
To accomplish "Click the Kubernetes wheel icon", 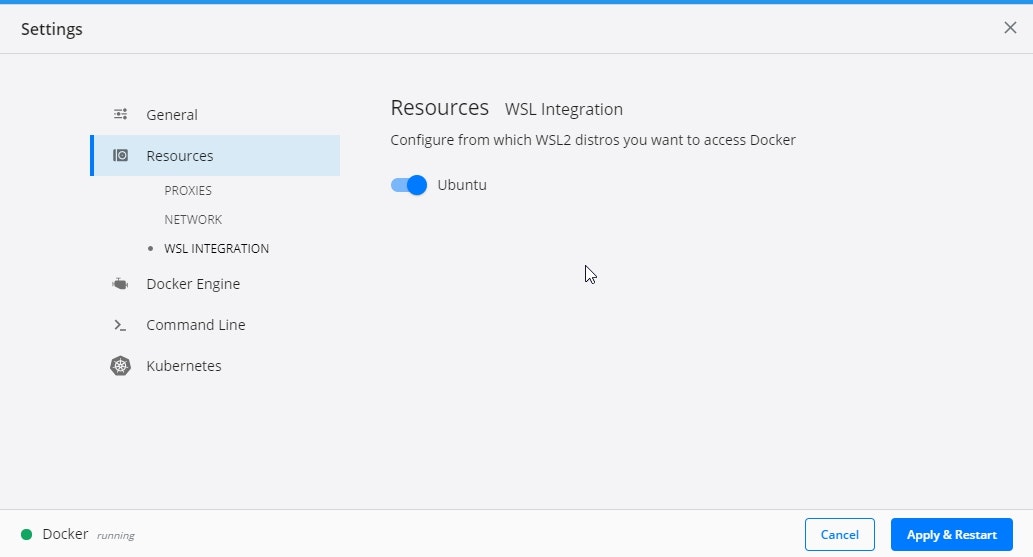I will (x=120, y=366).
